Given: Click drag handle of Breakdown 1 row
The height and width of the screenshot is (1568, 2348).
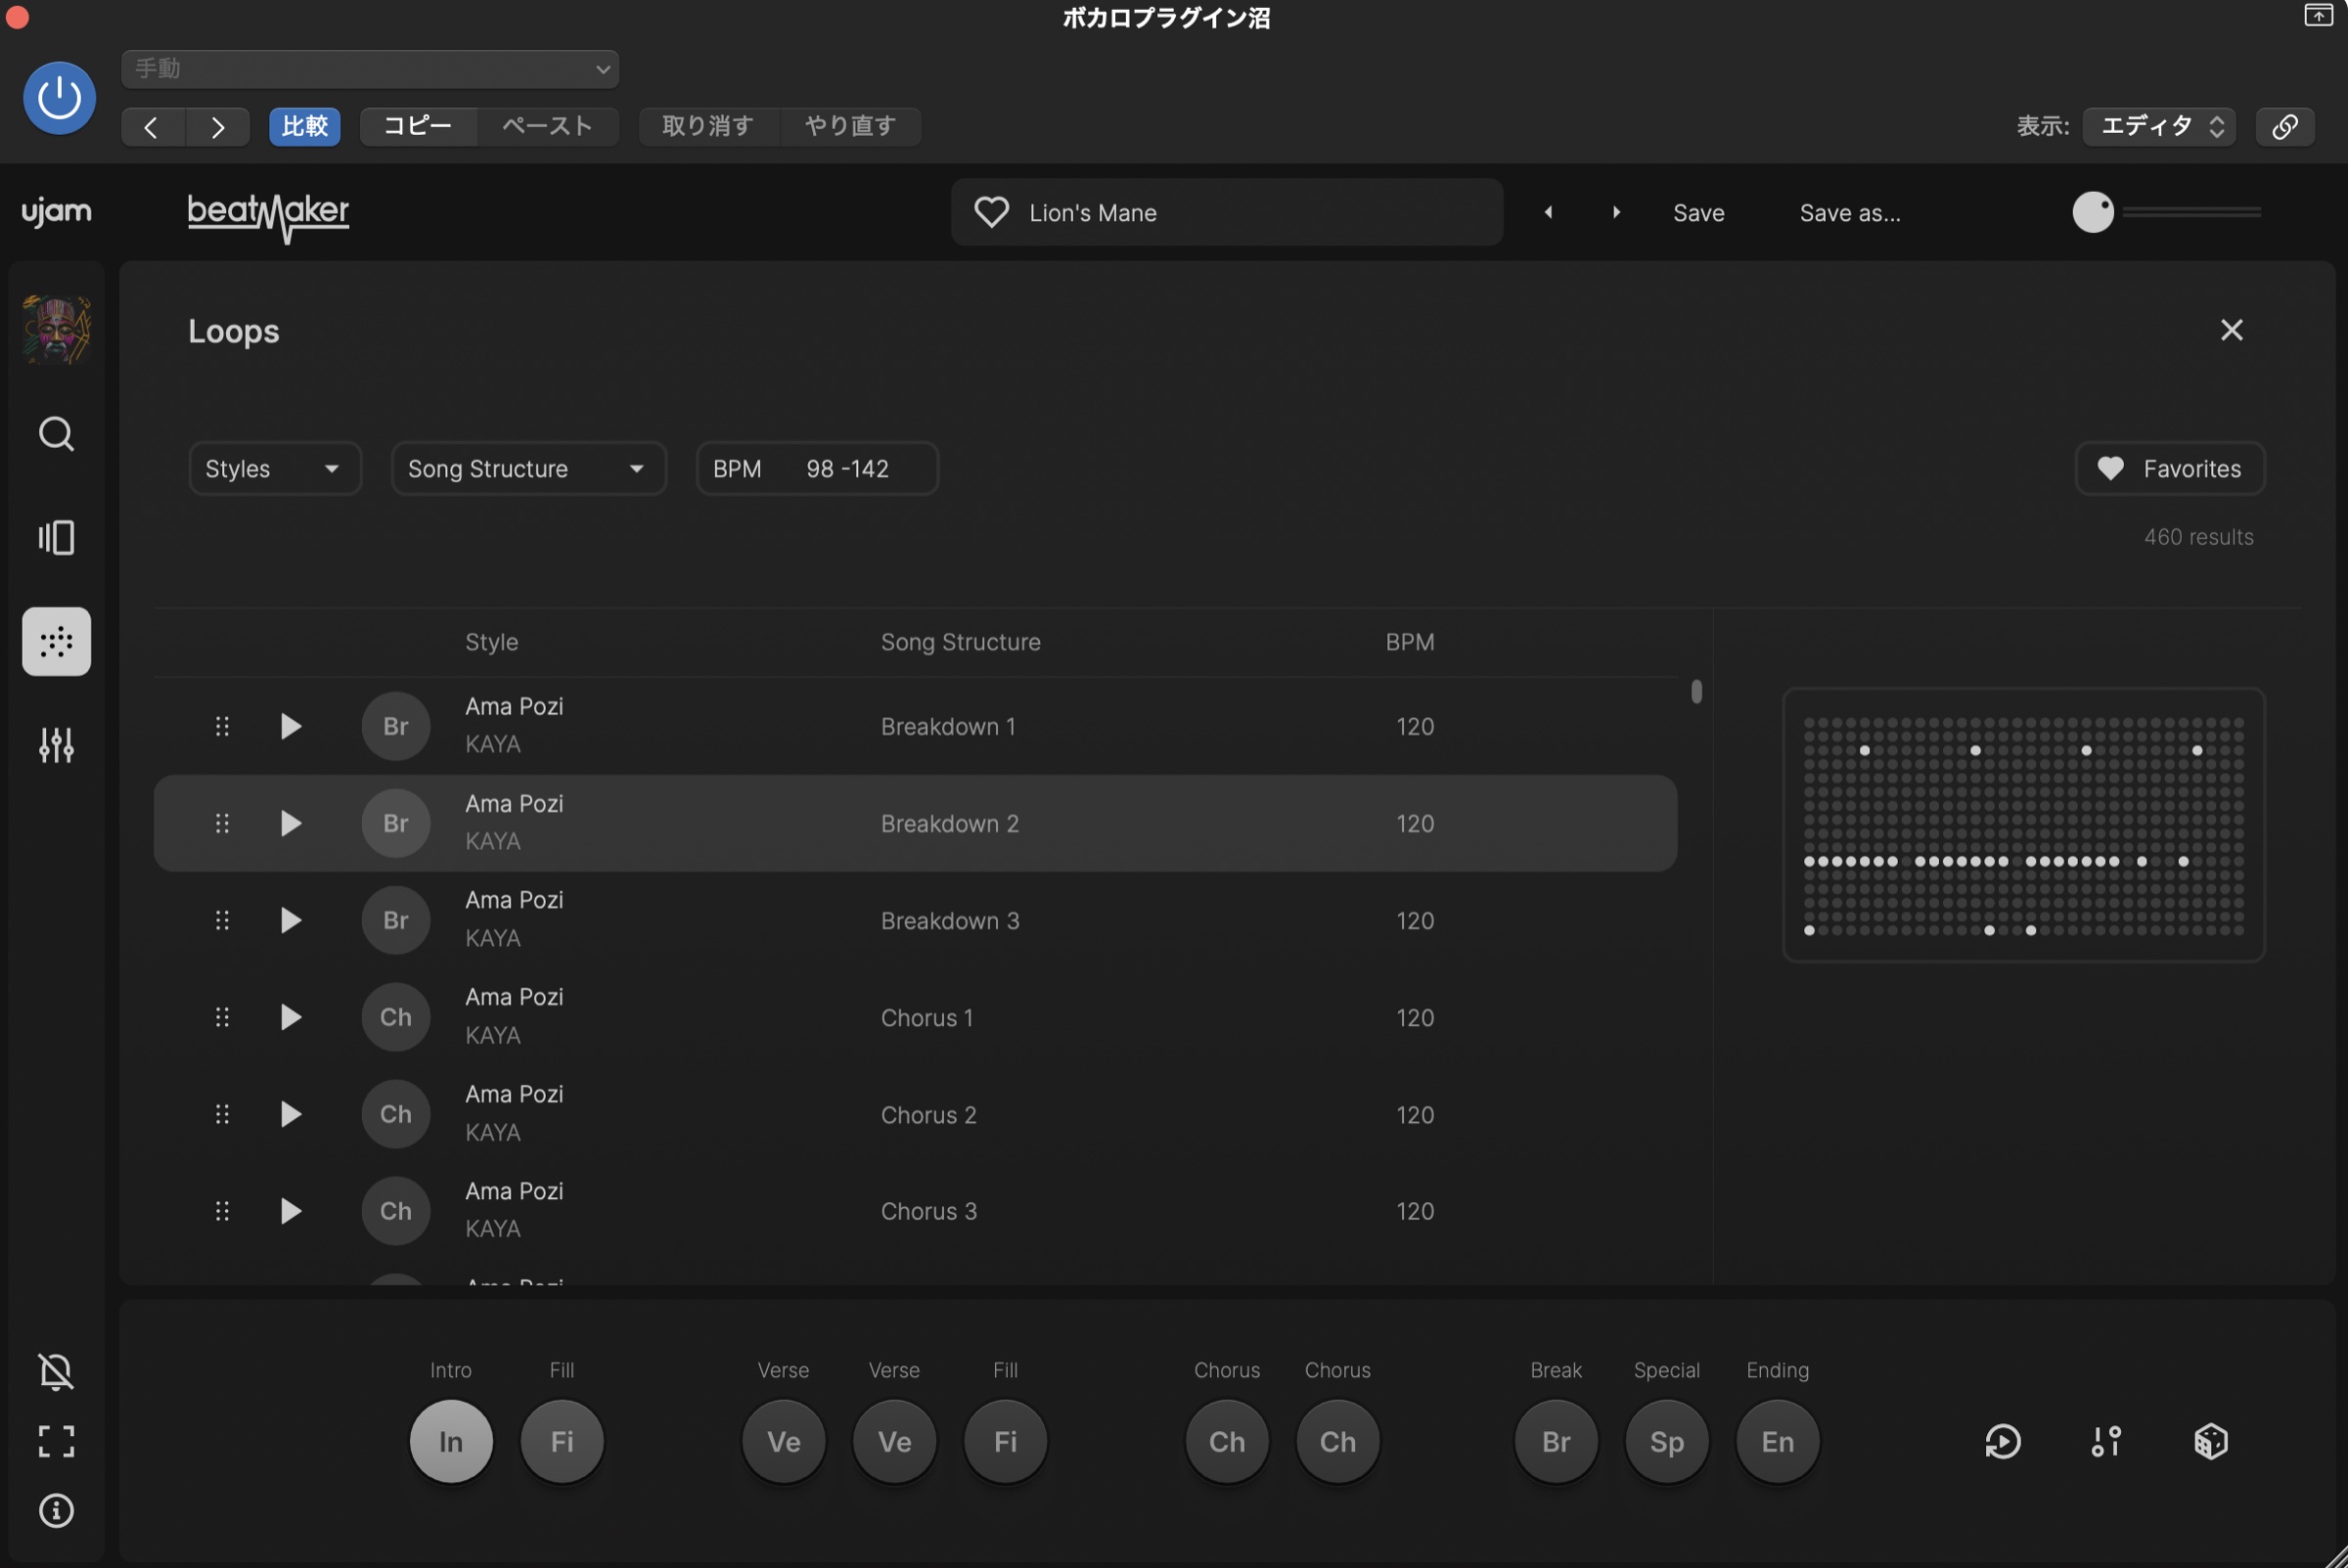Looking at the screenshot, I should click(x=222, y=726).
